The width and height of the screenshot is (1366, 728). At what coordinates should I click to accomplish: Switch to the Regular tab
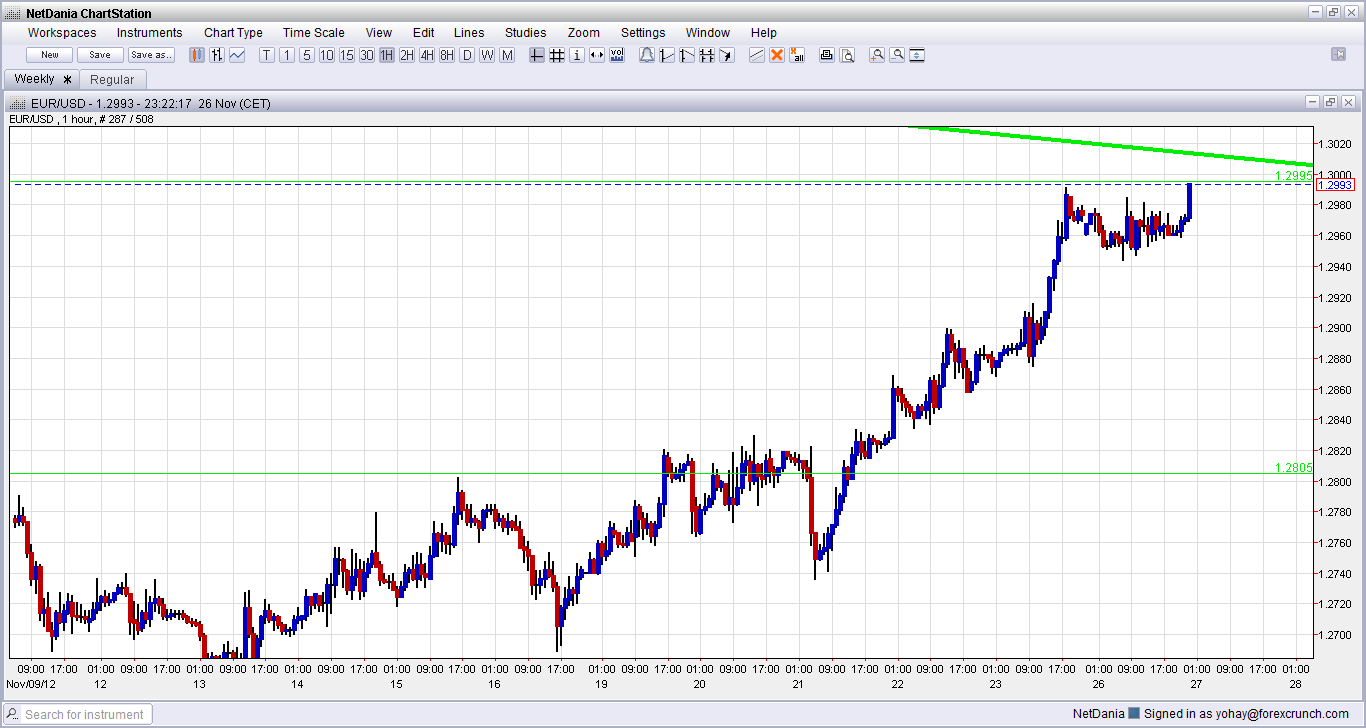[x=112, y=79]
